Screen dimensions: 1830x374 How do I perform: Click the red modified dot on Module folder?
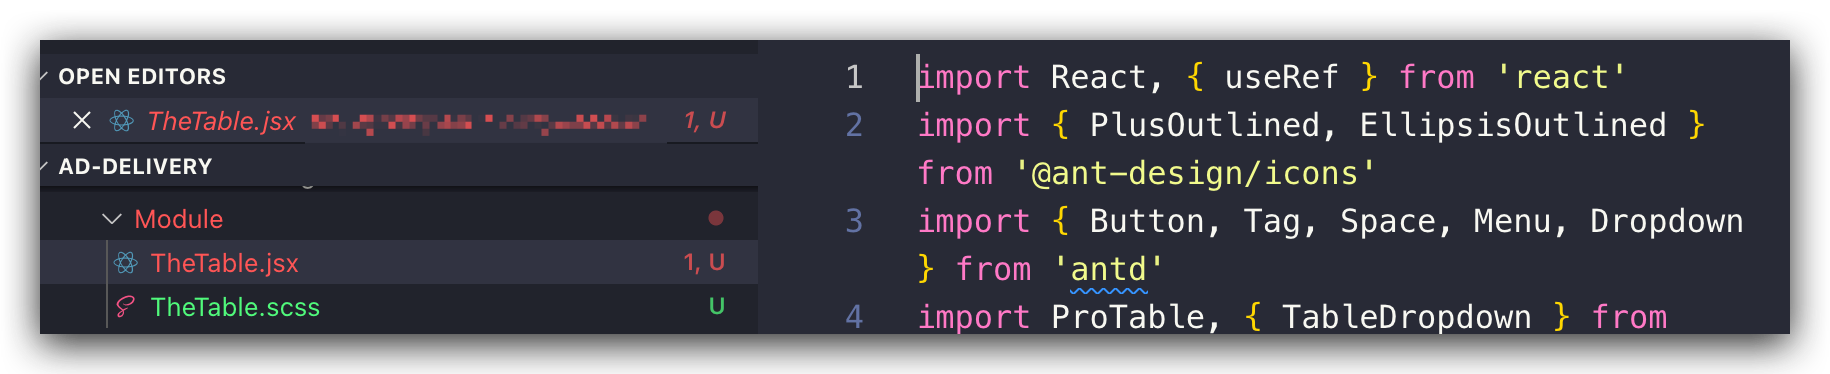tap(716, 218)
